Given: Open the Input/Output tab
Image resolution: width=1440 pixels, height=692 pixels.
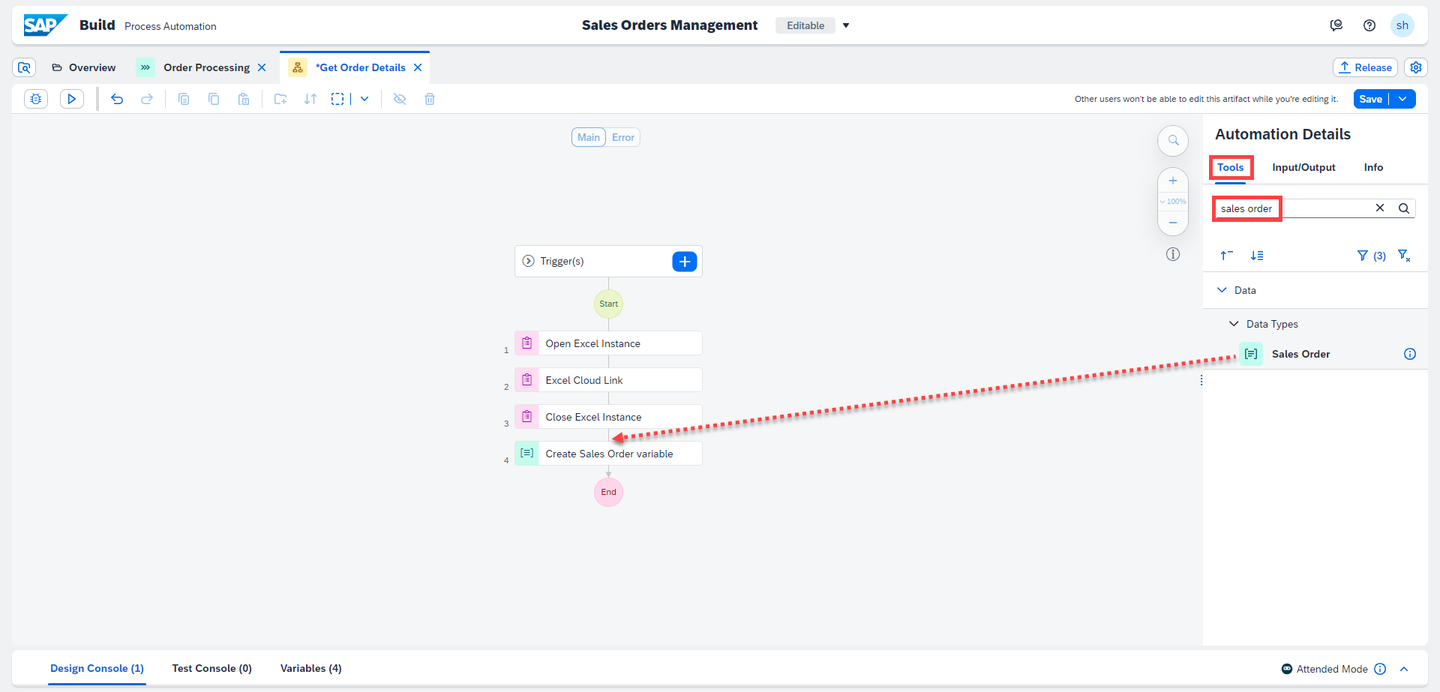Looking at the screenshot, I should 1304,167.
